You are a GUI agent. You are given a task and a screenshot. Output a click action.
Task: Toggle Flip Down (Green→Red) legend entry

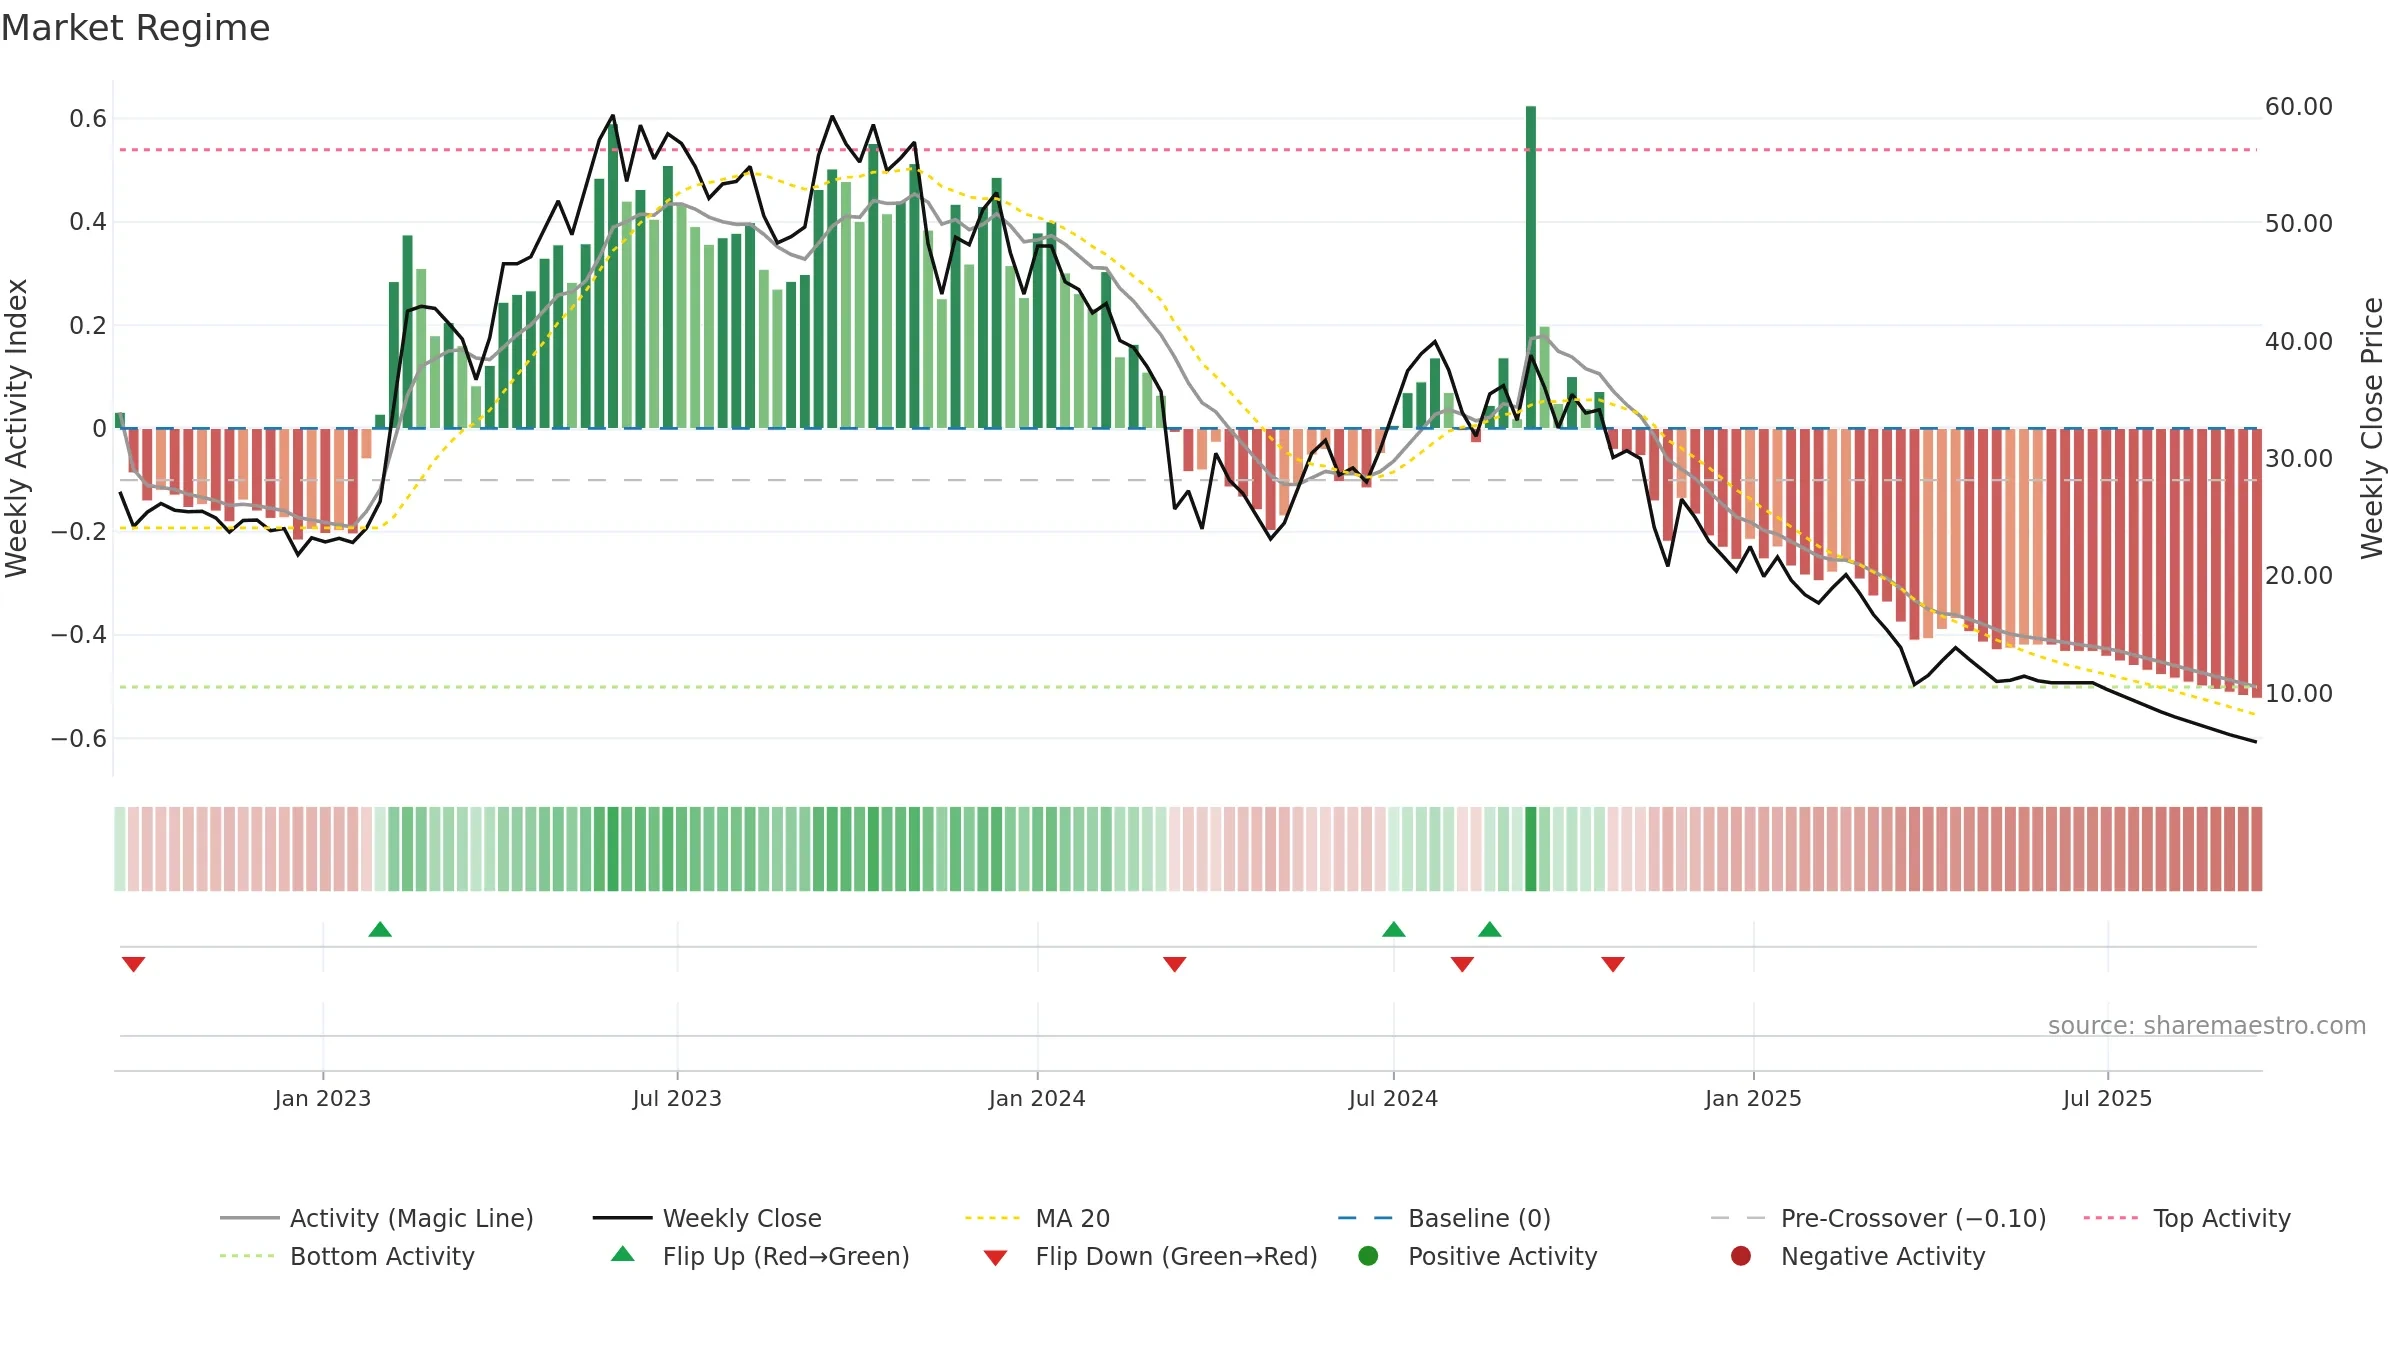pos(1150,1256)
